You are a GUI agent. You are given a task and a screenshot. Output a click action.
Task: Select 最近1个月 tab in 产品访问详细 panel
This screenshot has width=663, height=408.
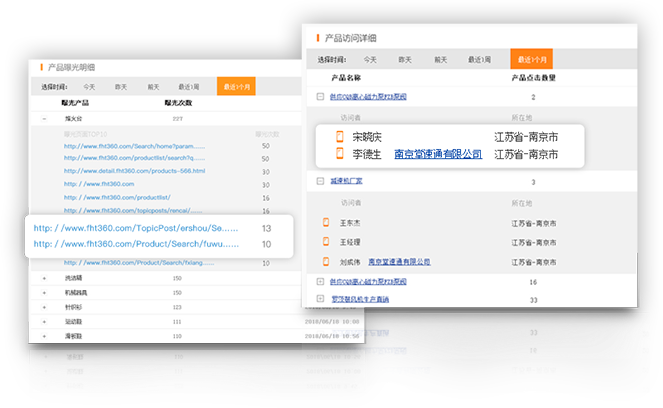(x=531, y=60)
